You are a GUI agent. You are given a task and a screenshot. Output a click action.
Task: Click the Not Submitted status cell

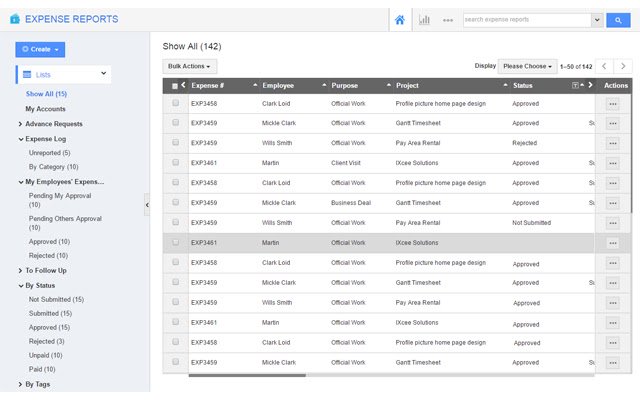click(x=531, y=223)
